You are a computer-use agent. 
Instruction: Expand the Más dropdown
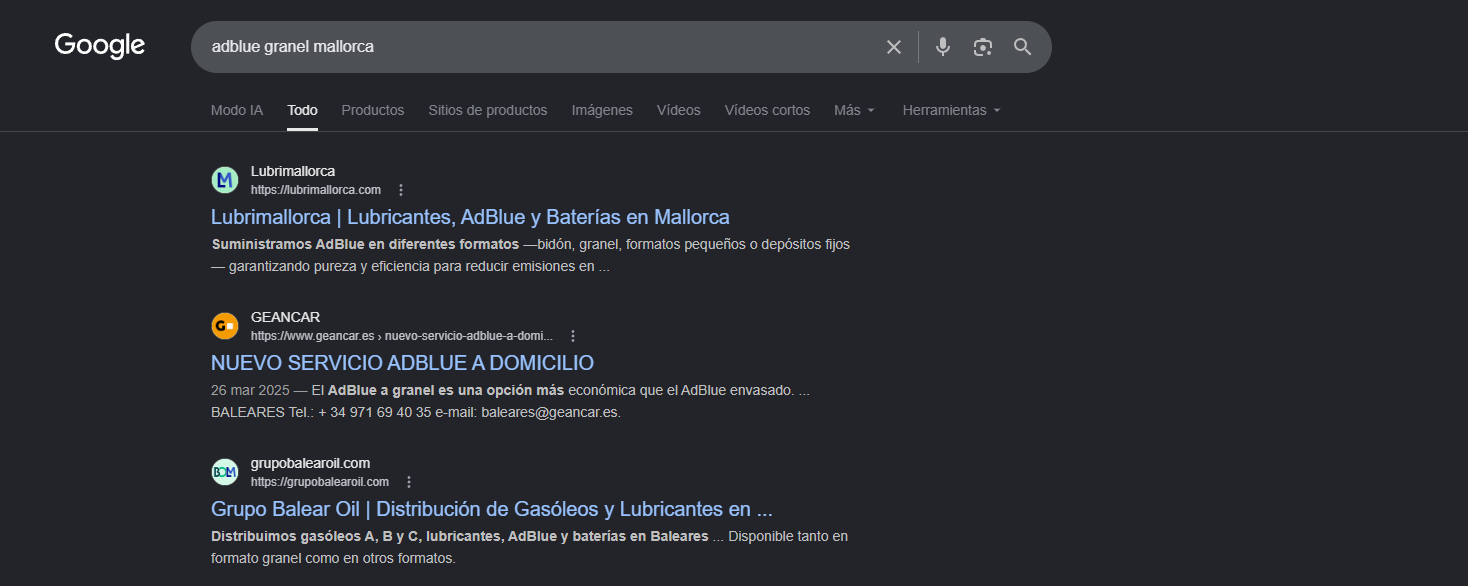855,110
